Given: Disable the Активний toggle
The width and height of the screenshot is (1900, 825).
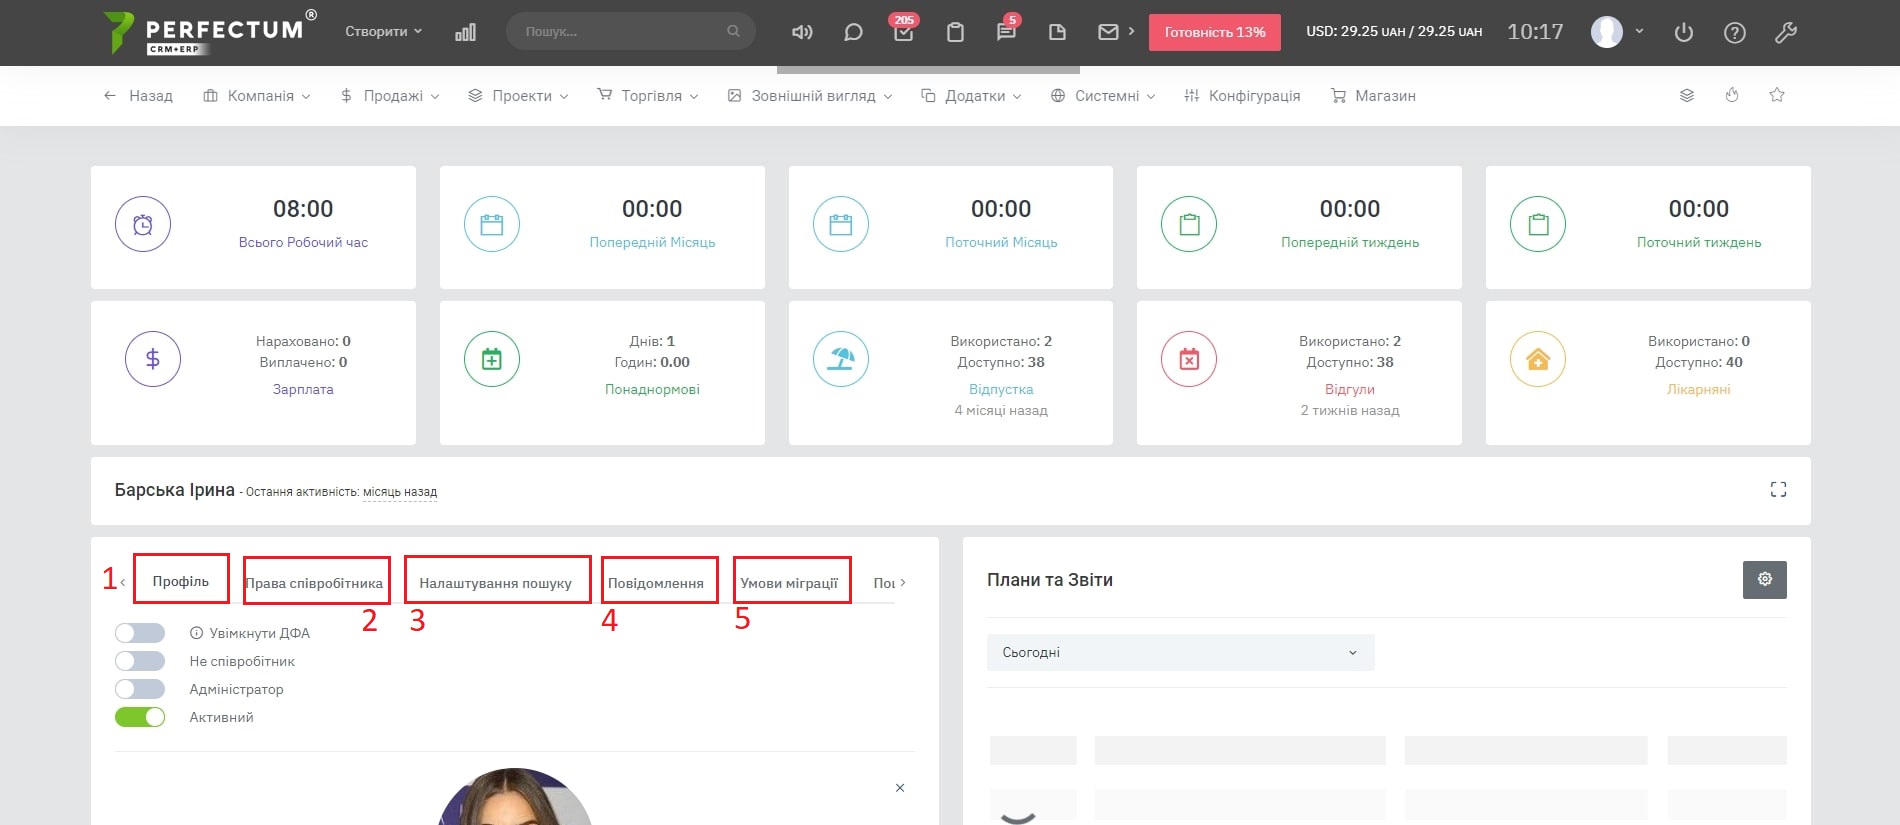Looking at the screenshot, I should point(140,717).
